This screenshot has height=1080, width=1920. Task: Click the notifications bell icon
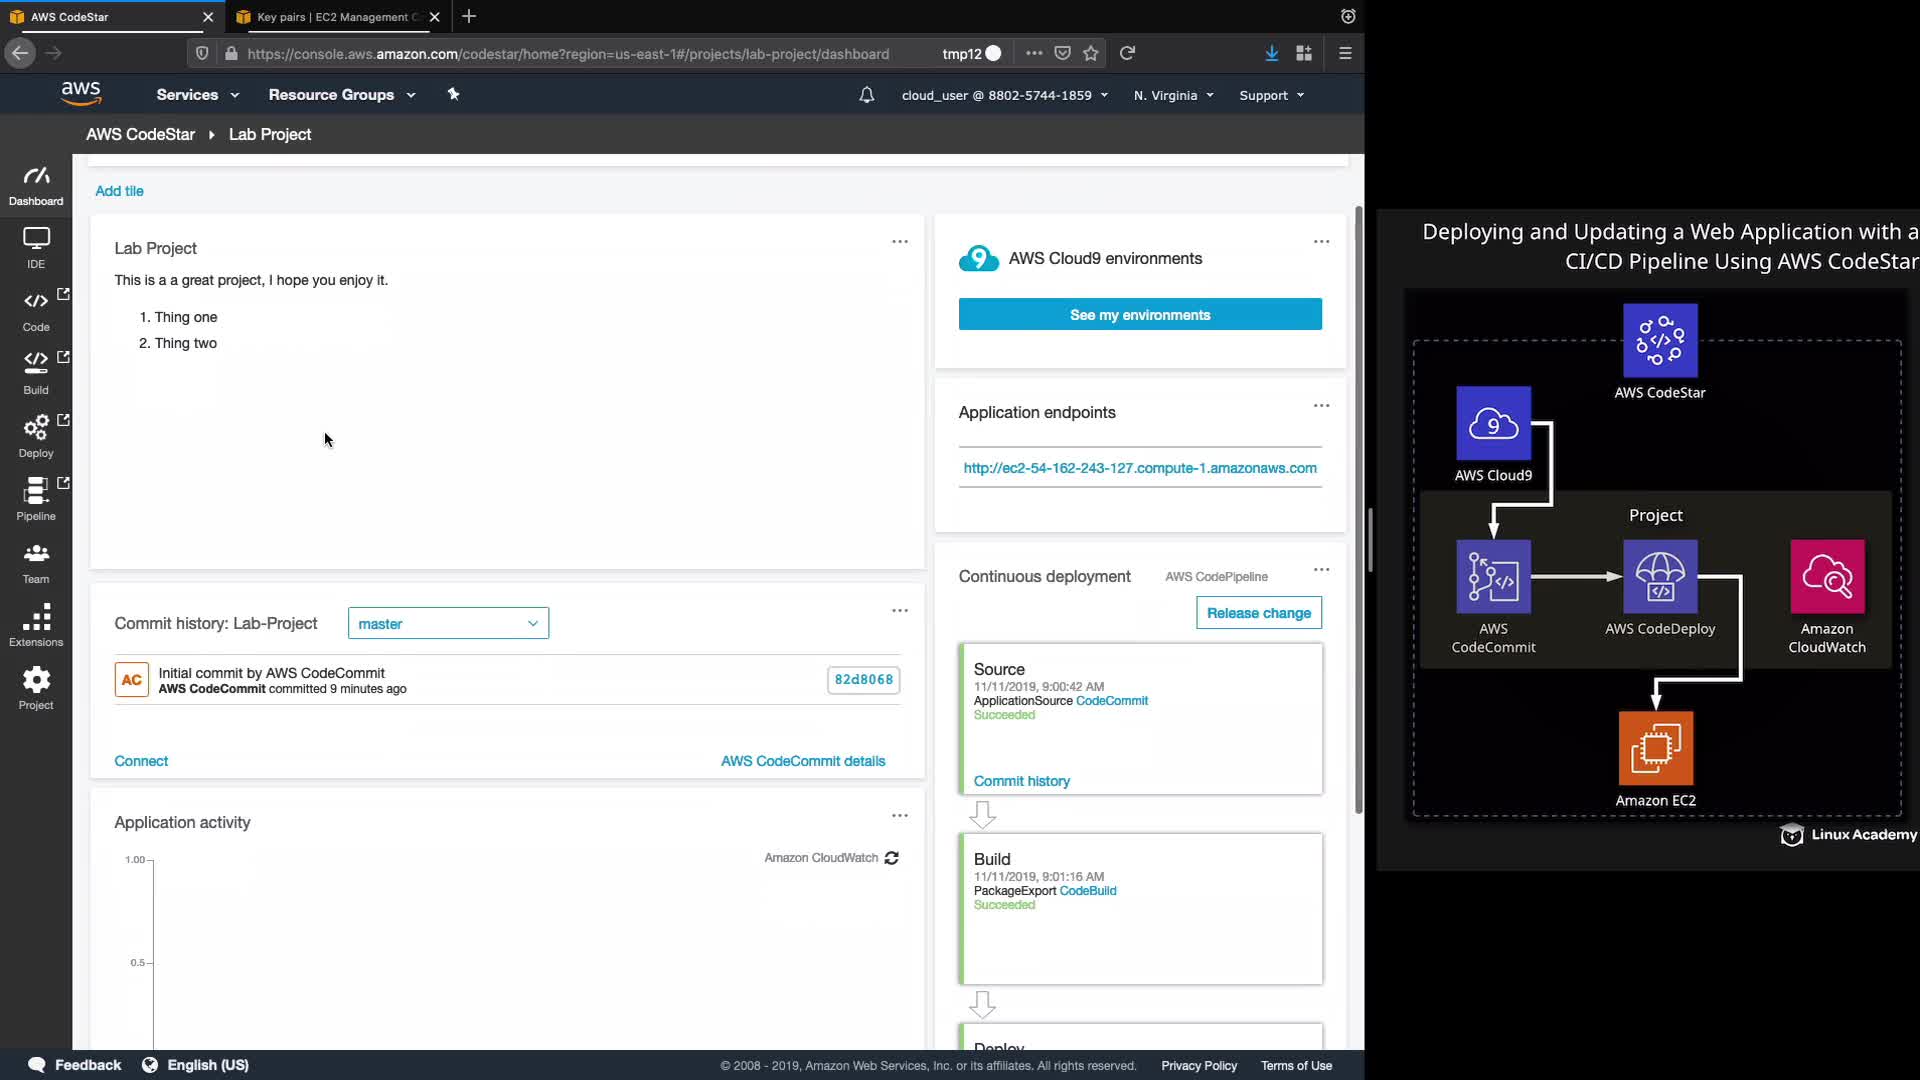click(x=866, y=95)
